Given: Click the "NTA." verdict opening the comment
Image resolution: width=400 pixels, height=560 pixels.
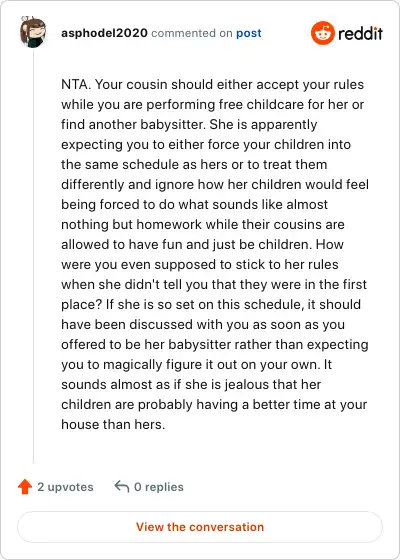Looking at the screenshot, I should pos(76,85).
